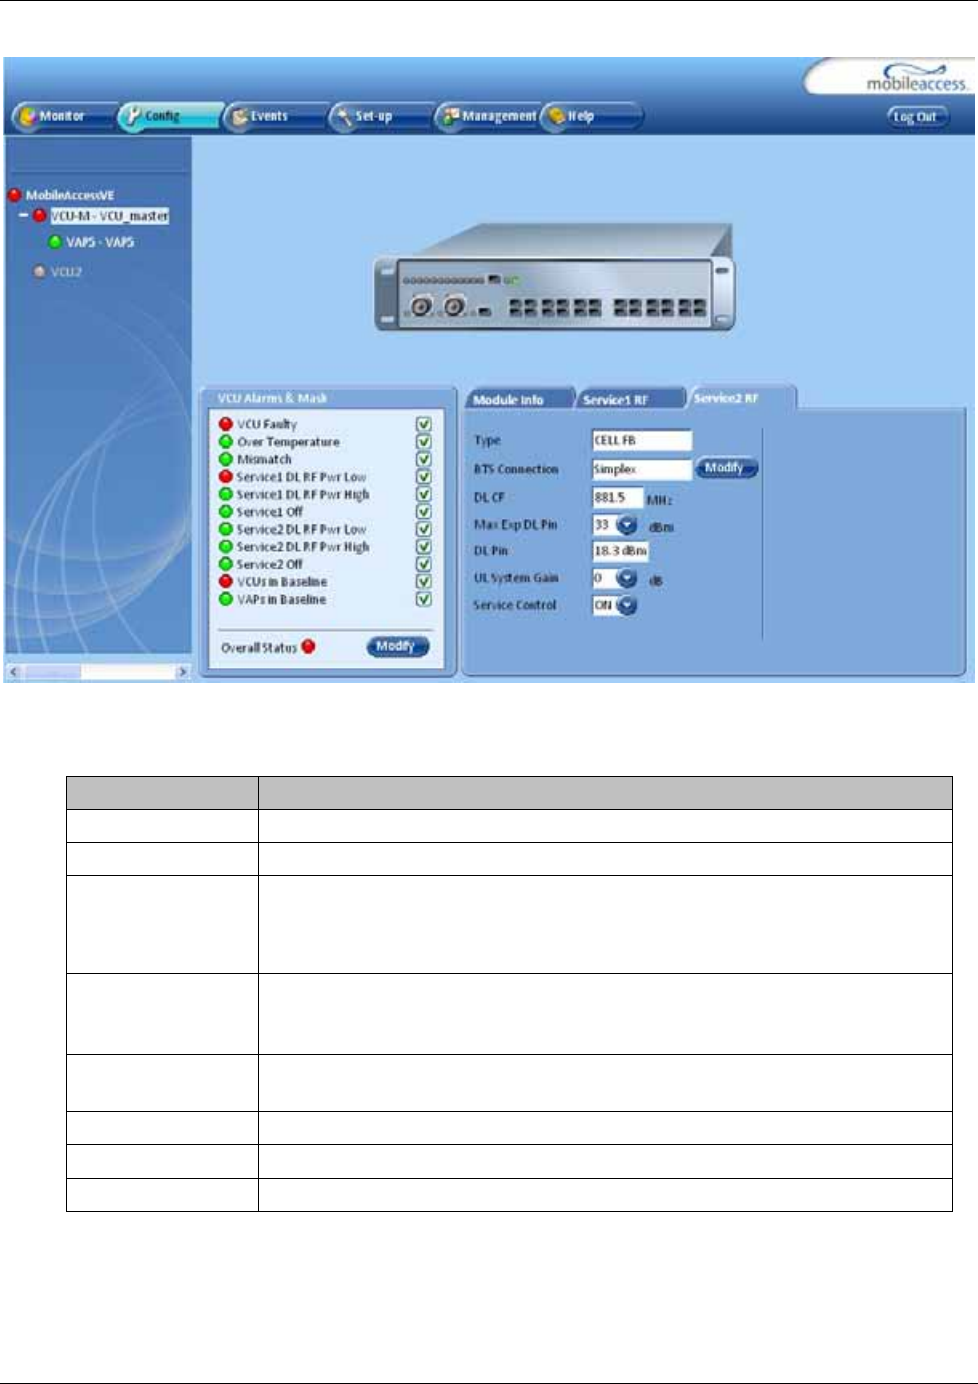Click red Service1 DL RF Pwr Low indicator

[x=226, y=477]
